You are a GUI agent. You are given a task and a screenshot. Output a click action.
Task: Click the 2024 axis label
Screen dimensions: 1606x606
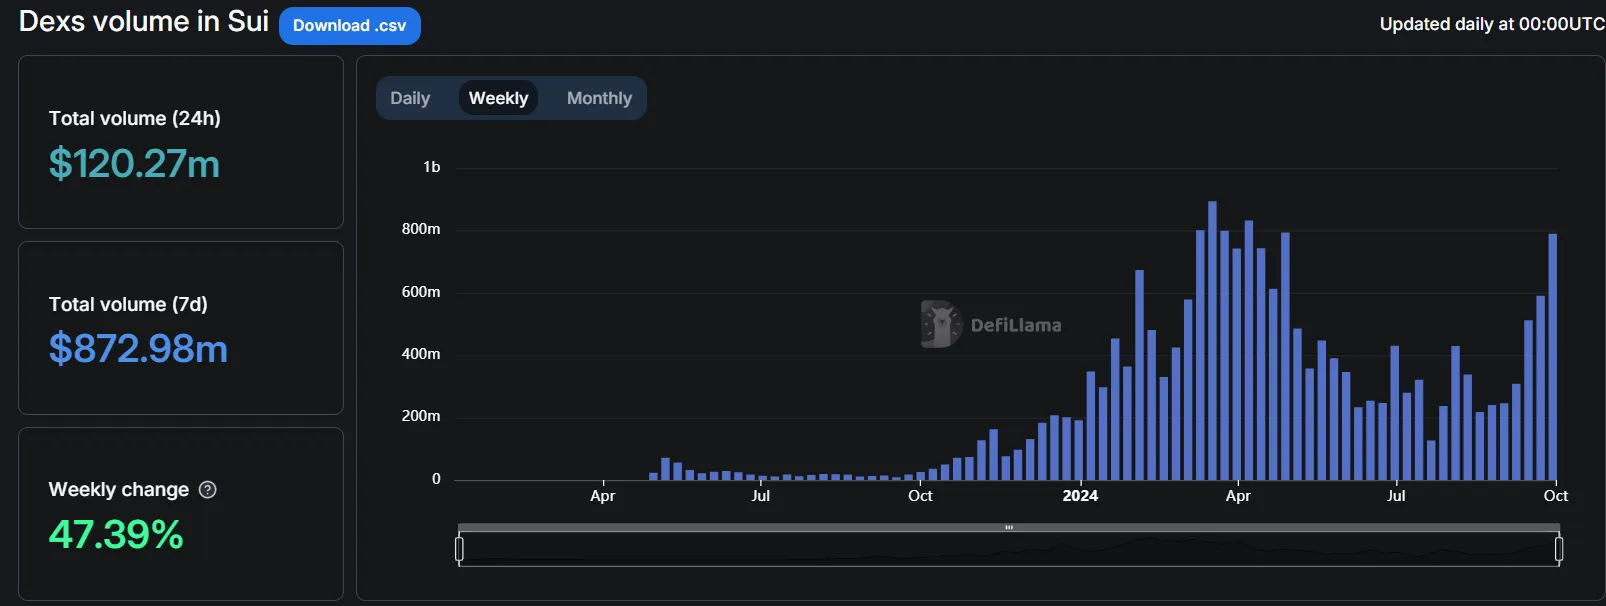point(1080,496)
